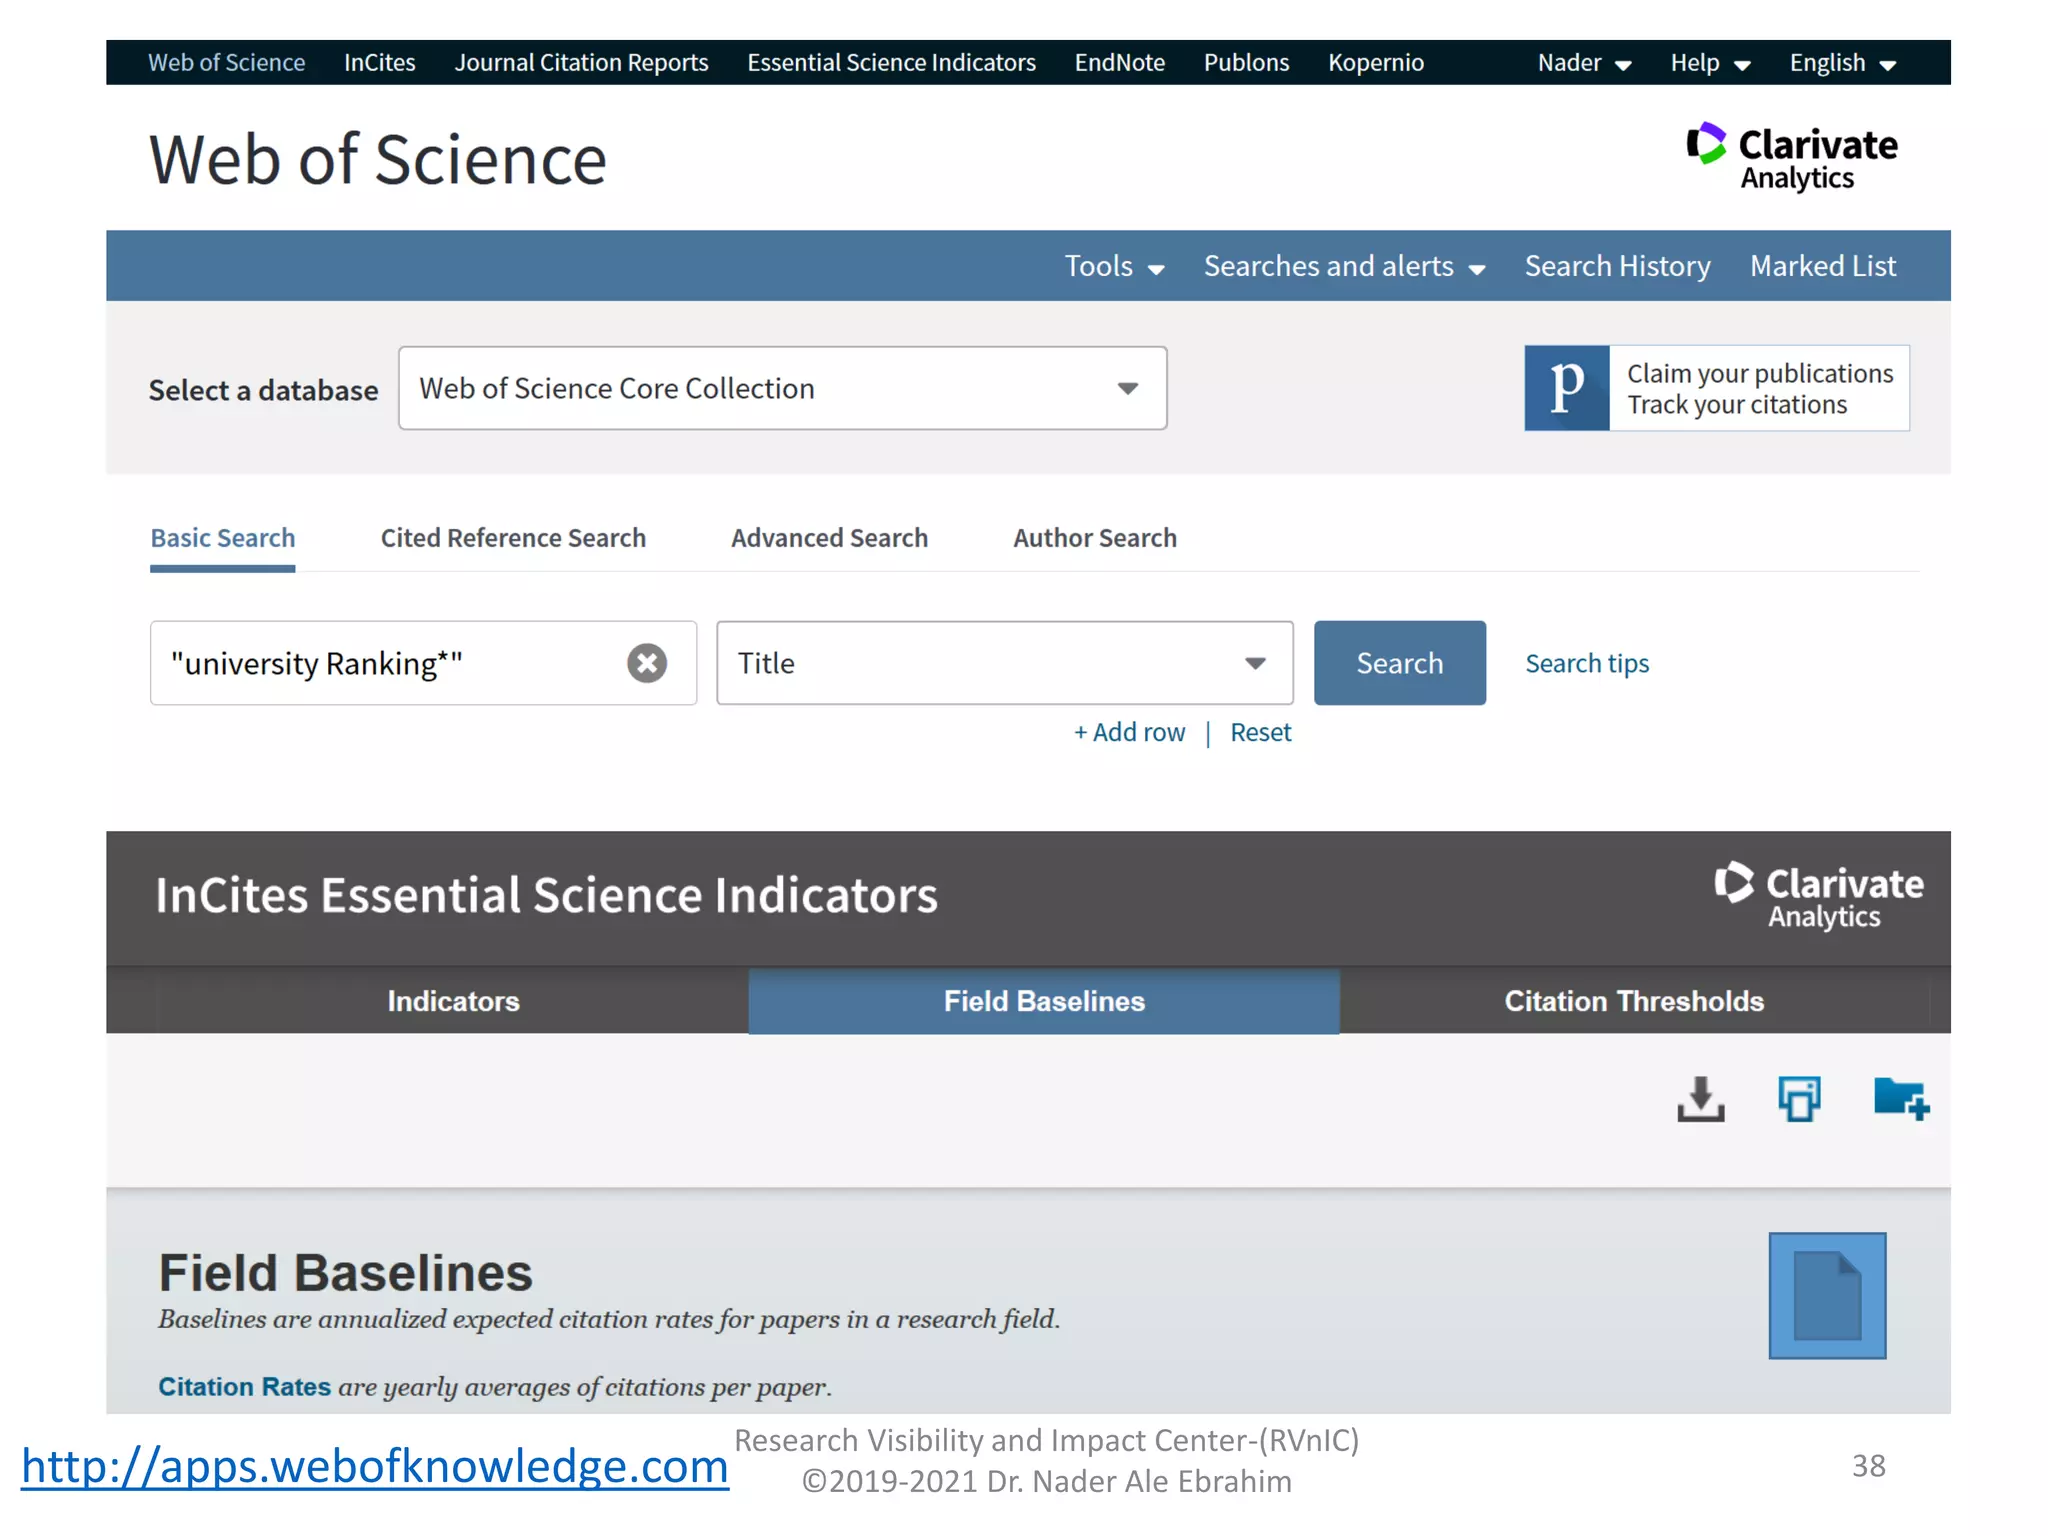
Task: Open Journal Citation Reports
Action: point(581,63)
